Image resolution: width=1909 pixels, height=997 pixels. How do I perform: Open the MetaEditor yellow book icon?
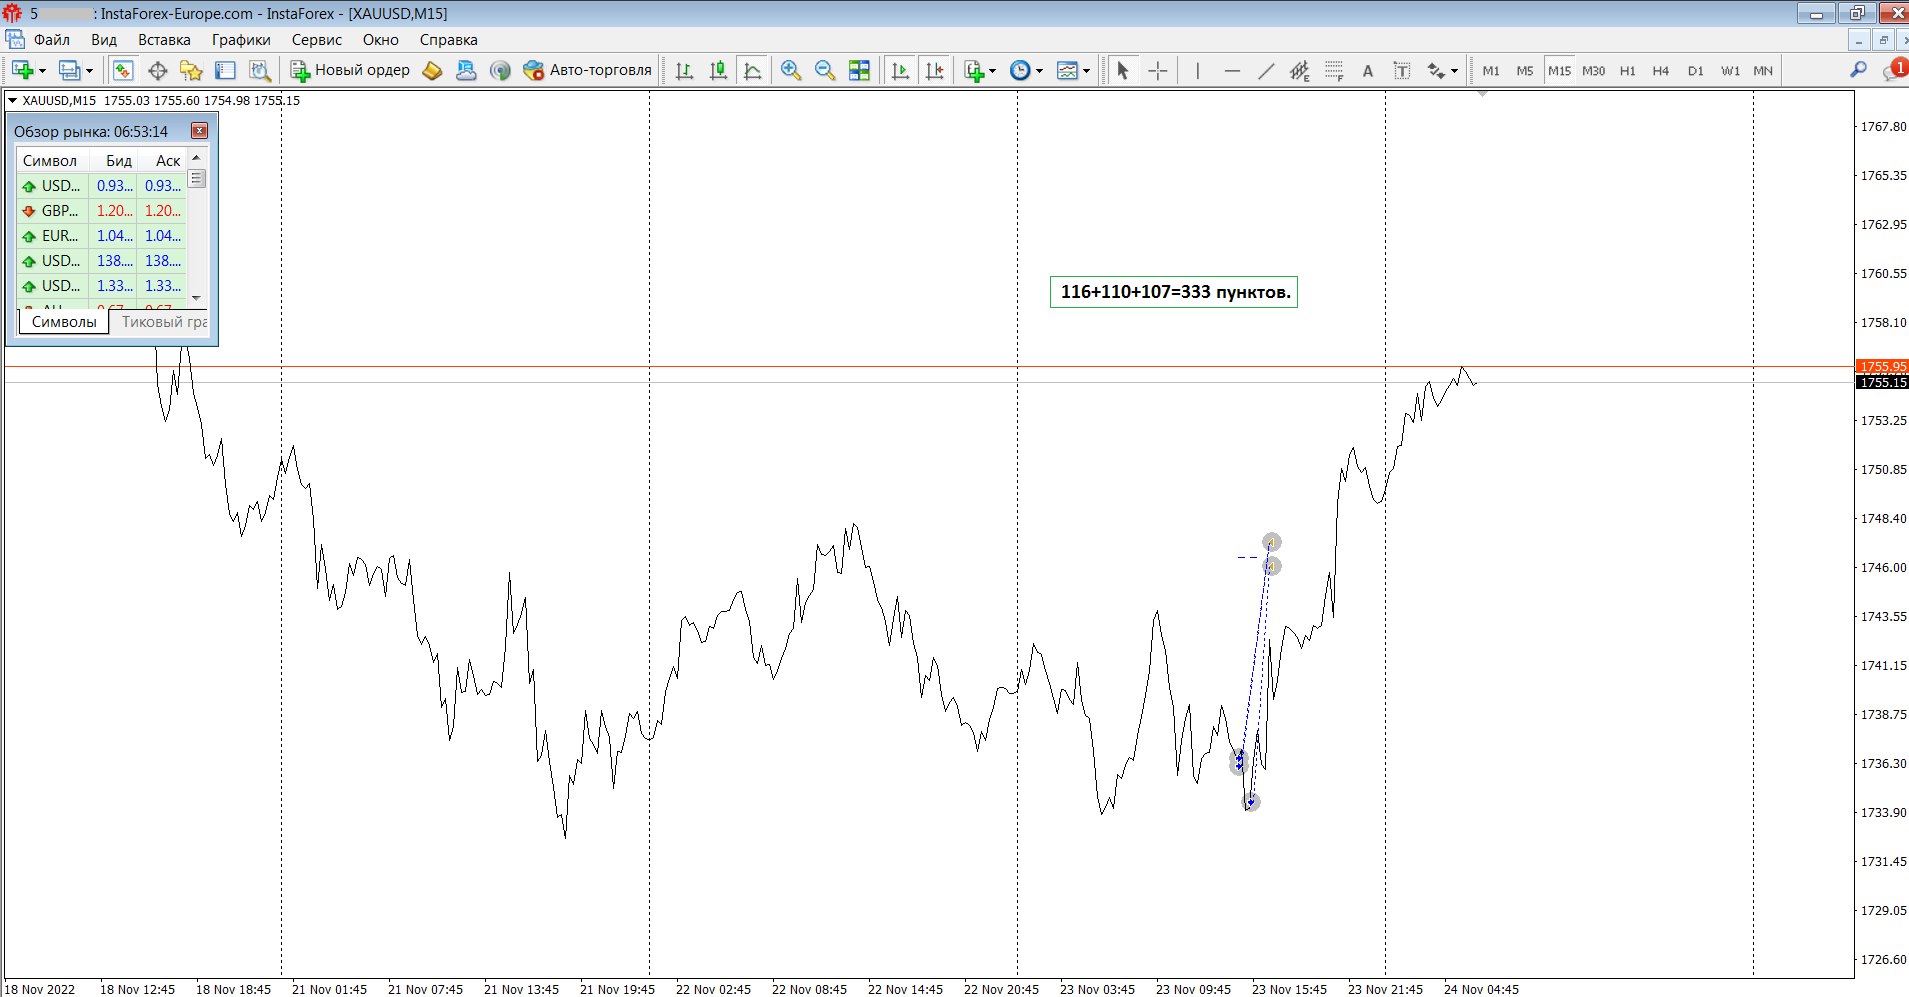(x=432, y=70)
